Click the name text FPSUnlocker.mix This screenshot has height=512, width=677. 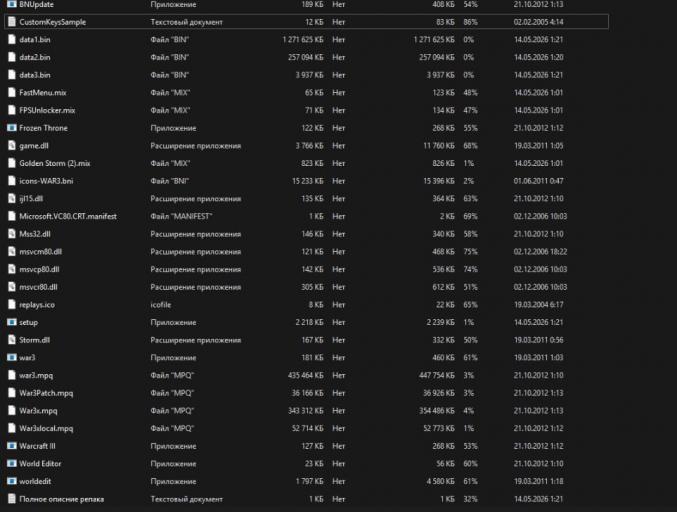tap(47, 111)
